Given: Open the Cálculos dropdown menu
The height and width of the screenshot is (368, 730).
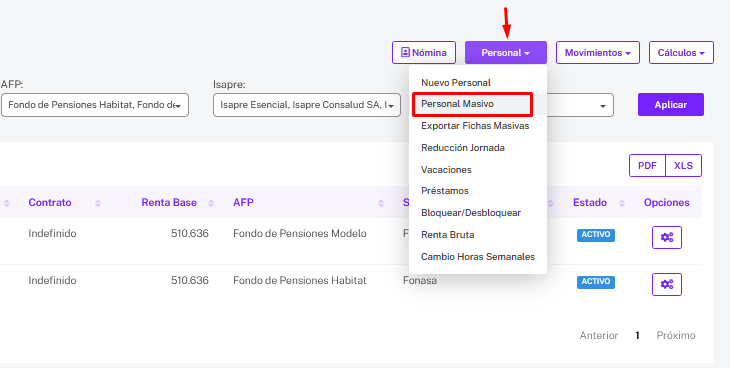Looking at the screenshot, I should pyautogui.click(x=681, y=53).
